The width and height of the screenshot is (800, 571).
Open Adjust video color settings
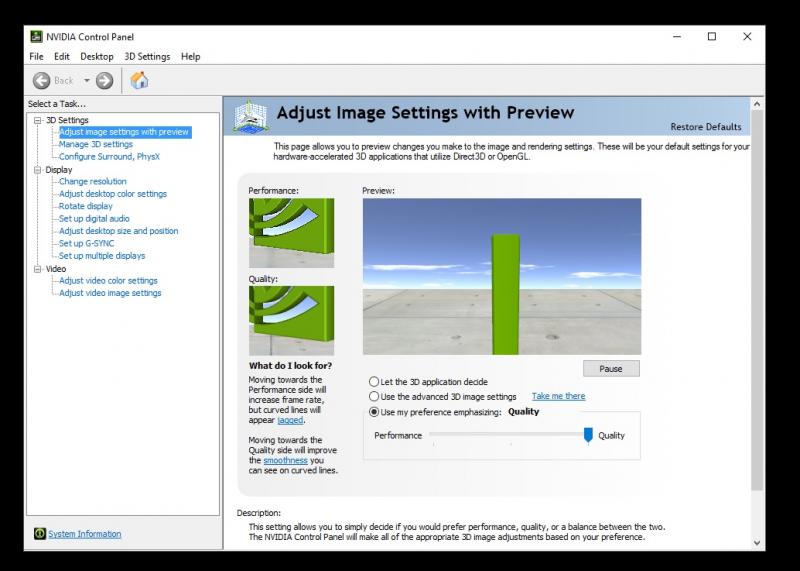[x=108, y=281]
